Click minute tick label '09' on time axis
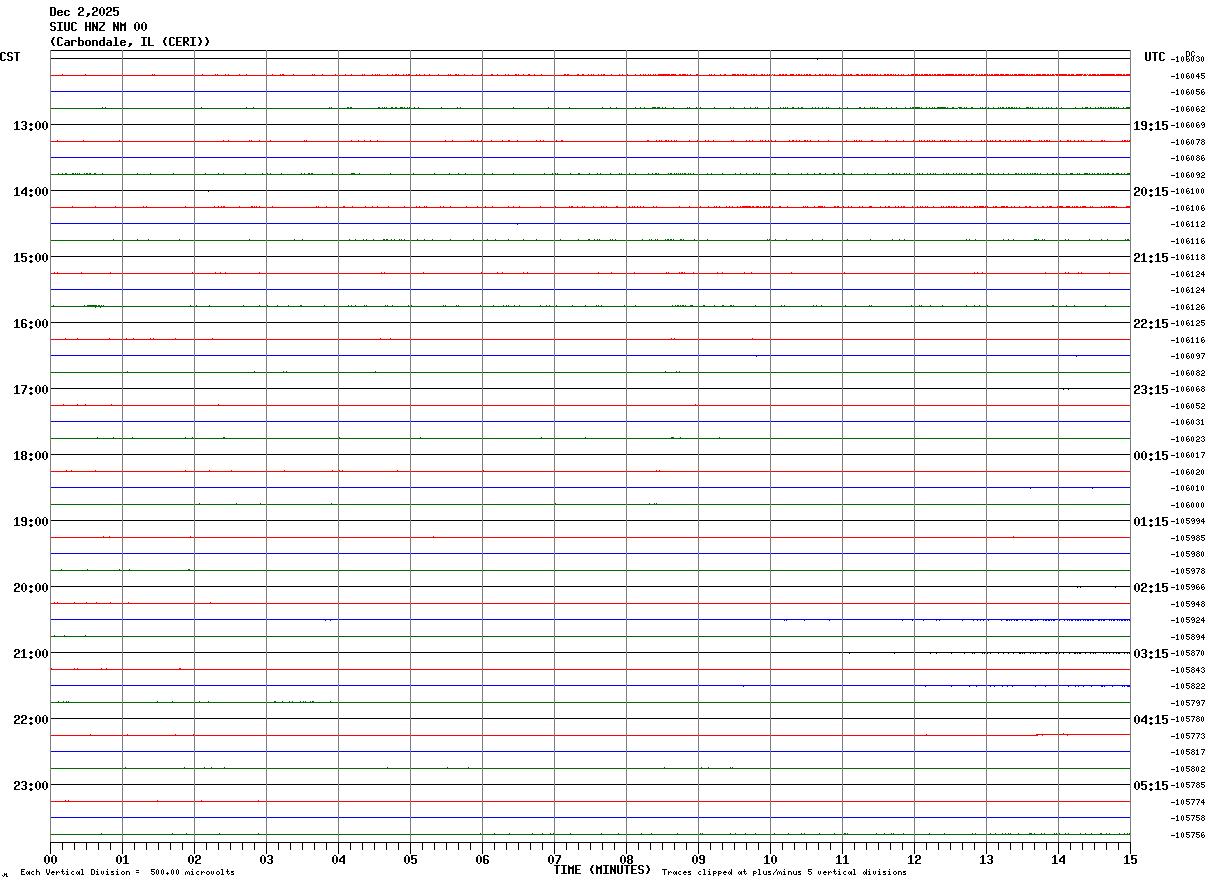The width and height of the screenshot is (1210, 886). [699, 859]
